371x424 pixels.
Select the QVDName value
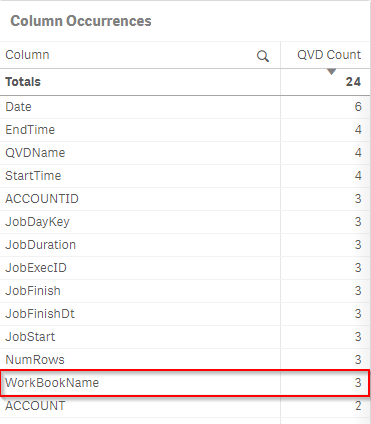click(35, 153)
